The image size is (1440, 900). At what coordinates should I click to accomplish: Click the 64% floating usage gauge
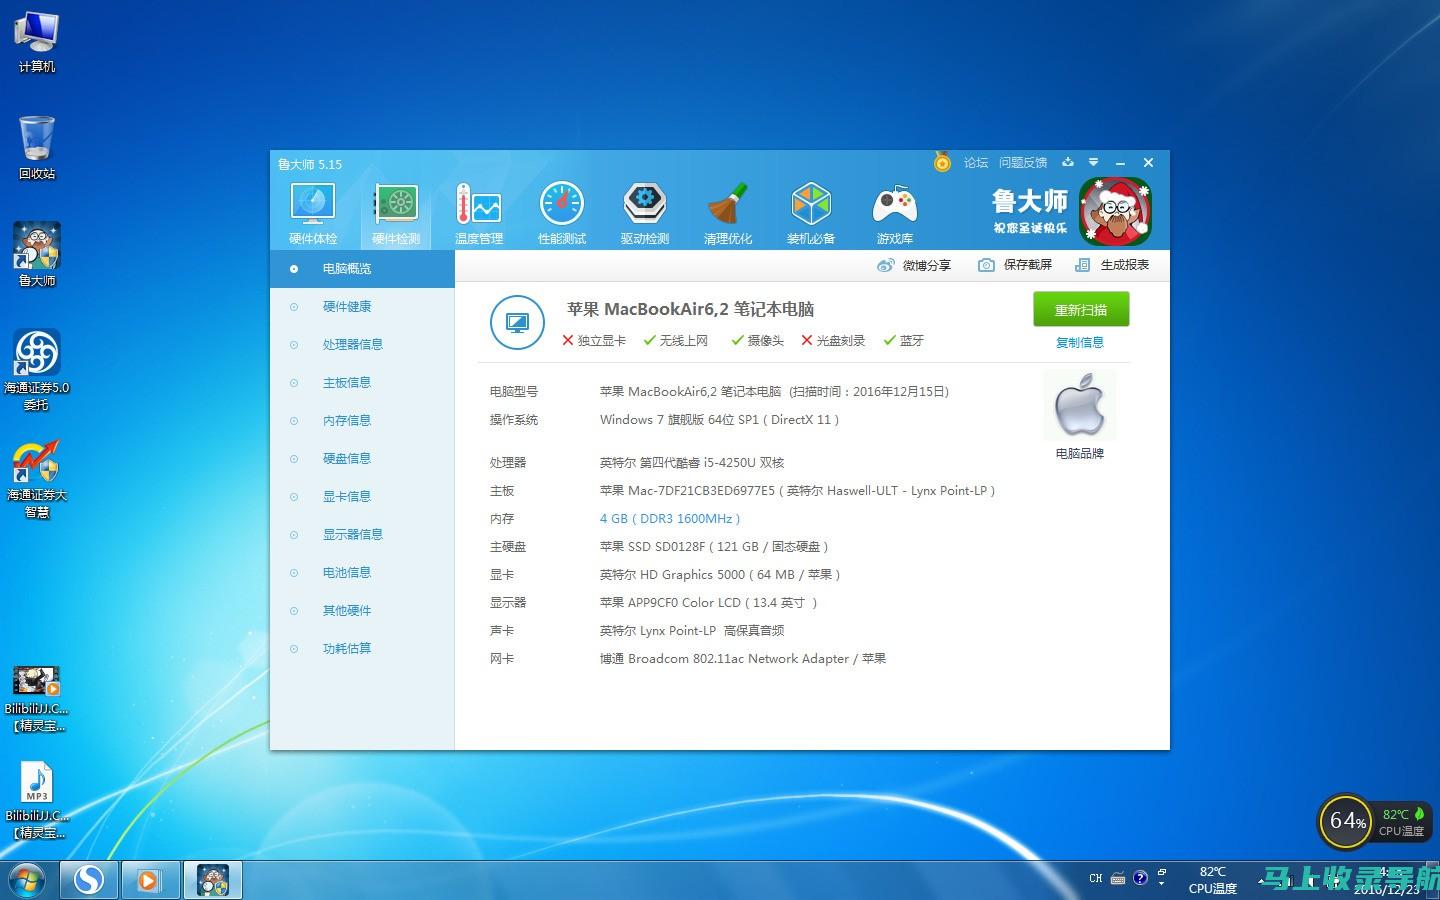pyautogui.click(x=1347, y=821)
